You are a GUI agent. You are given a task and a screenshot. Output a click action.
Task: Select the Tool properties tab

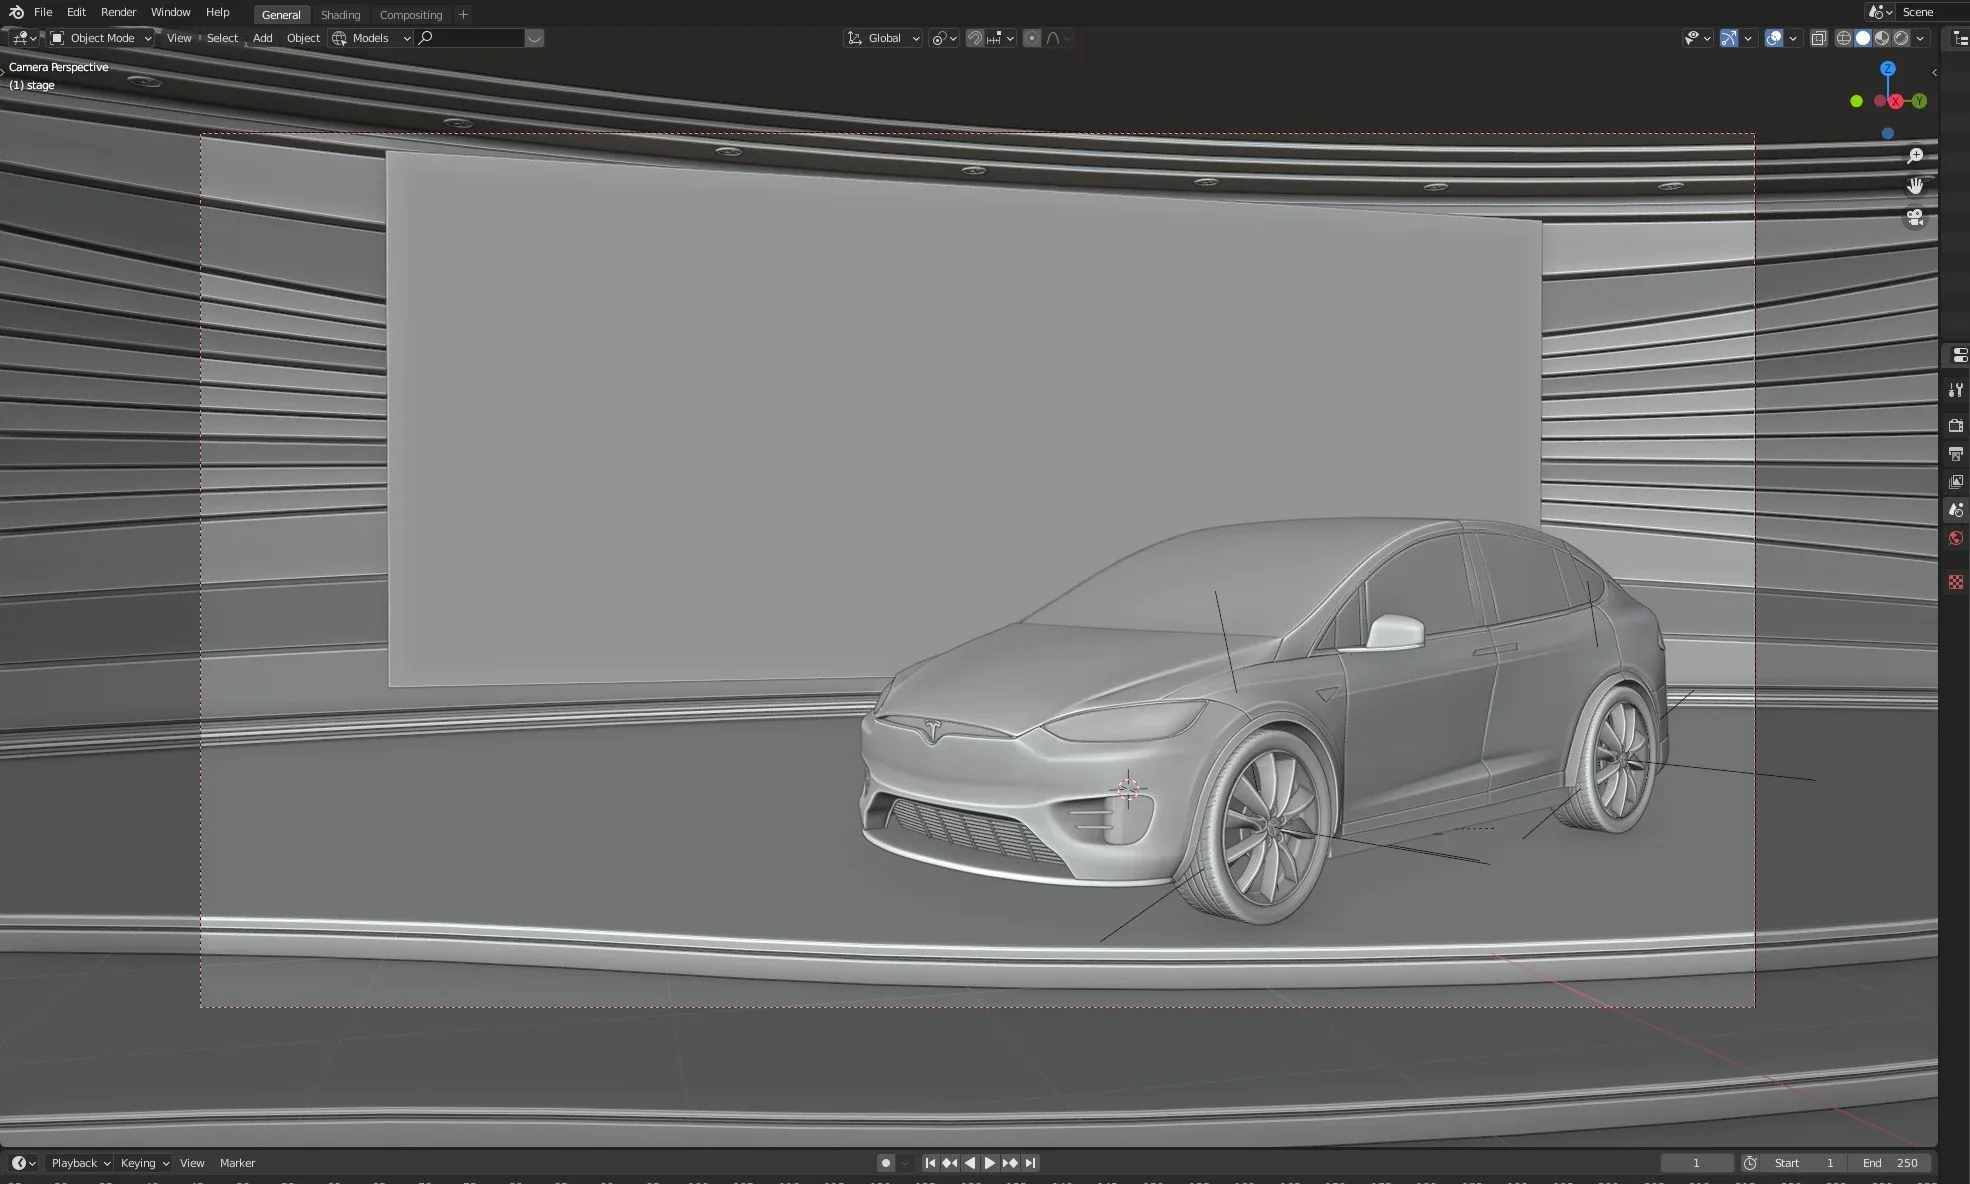(x=1957, y=389)
